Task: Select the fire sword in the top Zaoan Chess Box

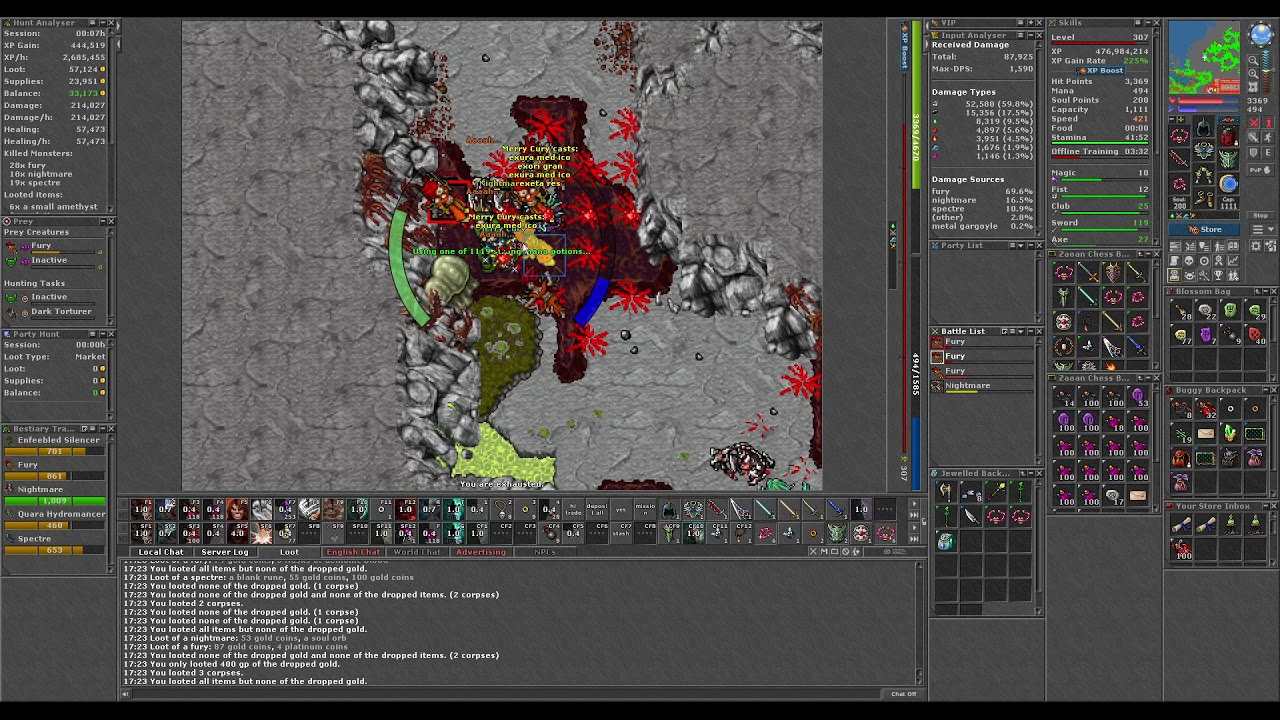Action: (1090, 272)
